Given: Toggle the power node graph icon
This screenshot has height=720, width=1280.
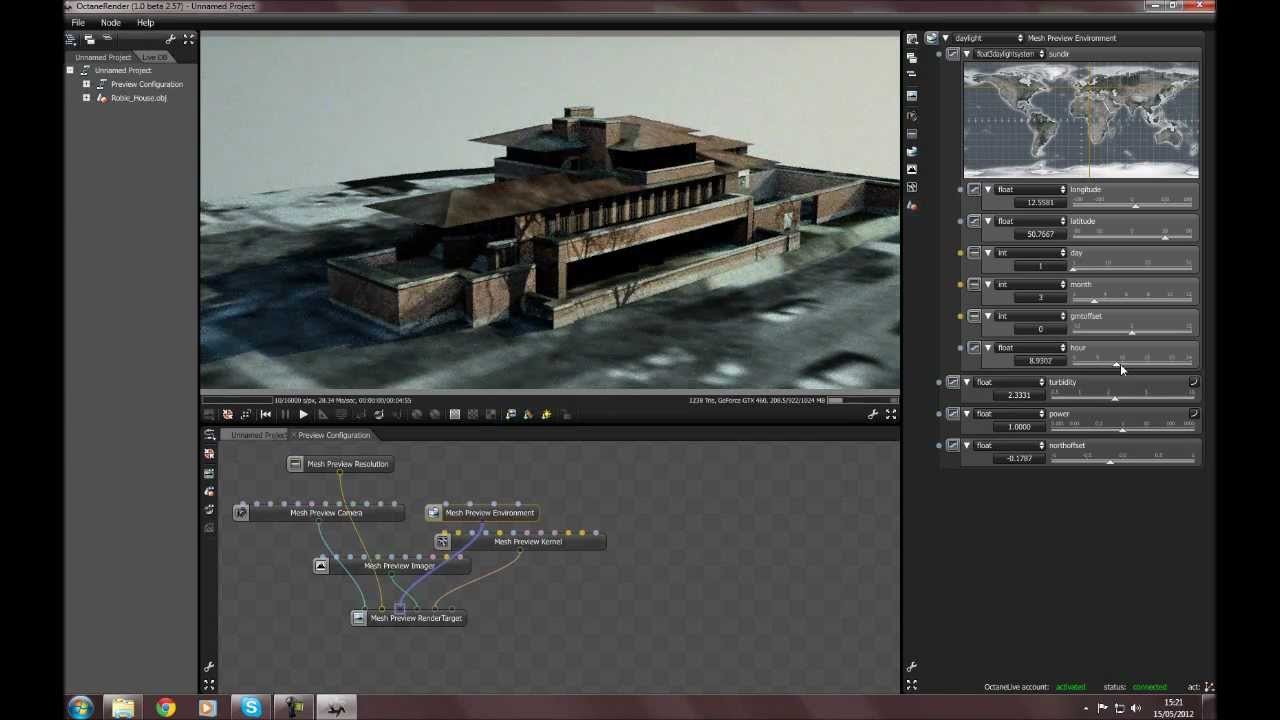Looking at the screenshot, I should 953,414.
